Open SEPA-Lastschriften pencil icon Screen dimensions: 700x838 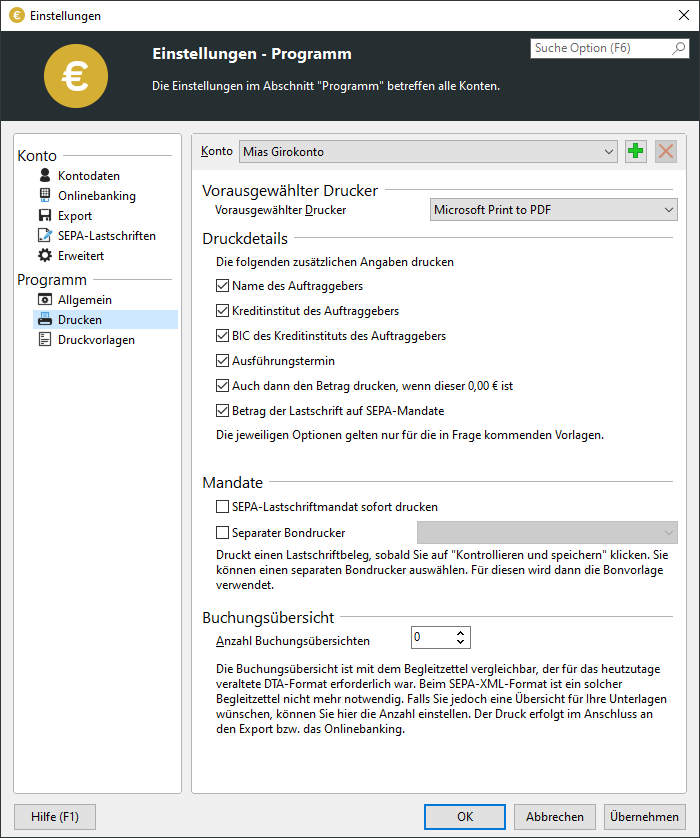point(45,235)
